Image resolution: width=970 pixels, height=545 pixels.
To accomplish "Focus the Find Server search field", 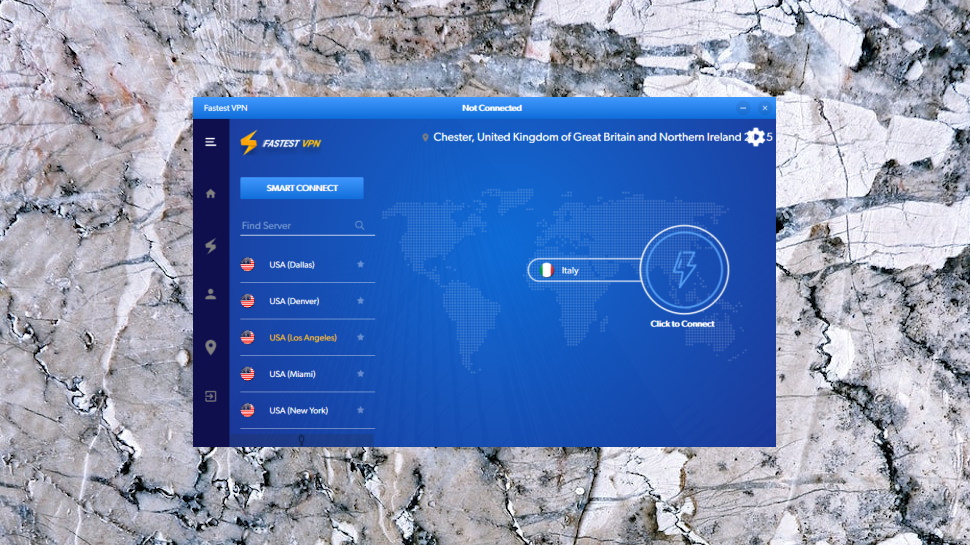I will pyautogui.click(x=307, y=226).
